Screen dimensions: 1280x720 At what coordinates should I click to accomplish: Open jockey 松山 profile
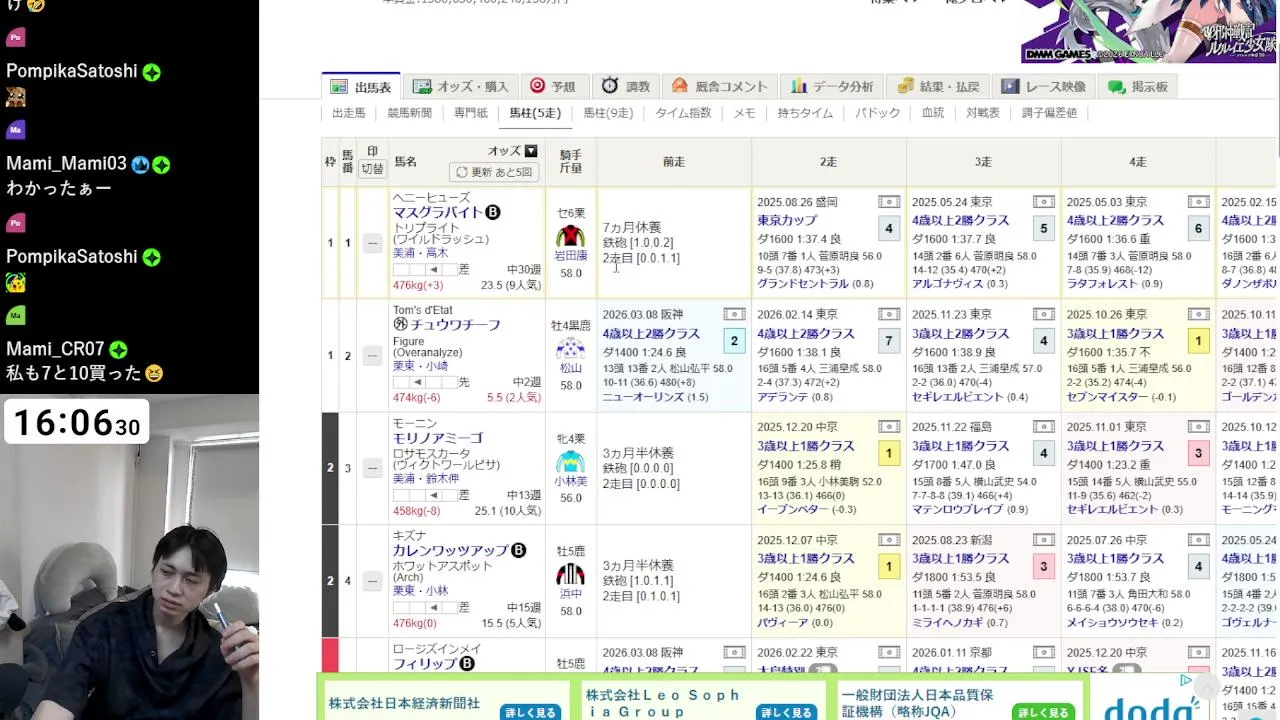(571, 368)
